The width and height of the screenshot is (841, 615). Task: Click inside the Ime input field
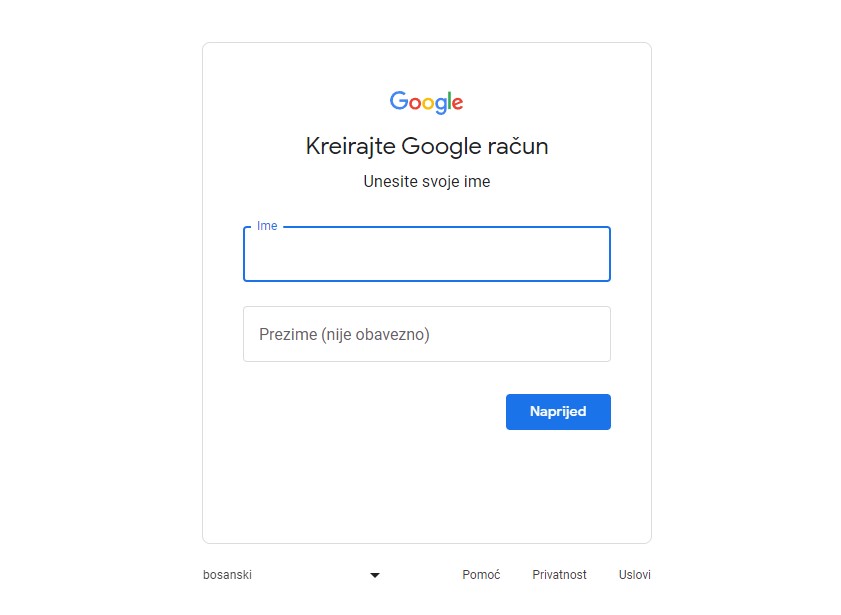[426, 254]
